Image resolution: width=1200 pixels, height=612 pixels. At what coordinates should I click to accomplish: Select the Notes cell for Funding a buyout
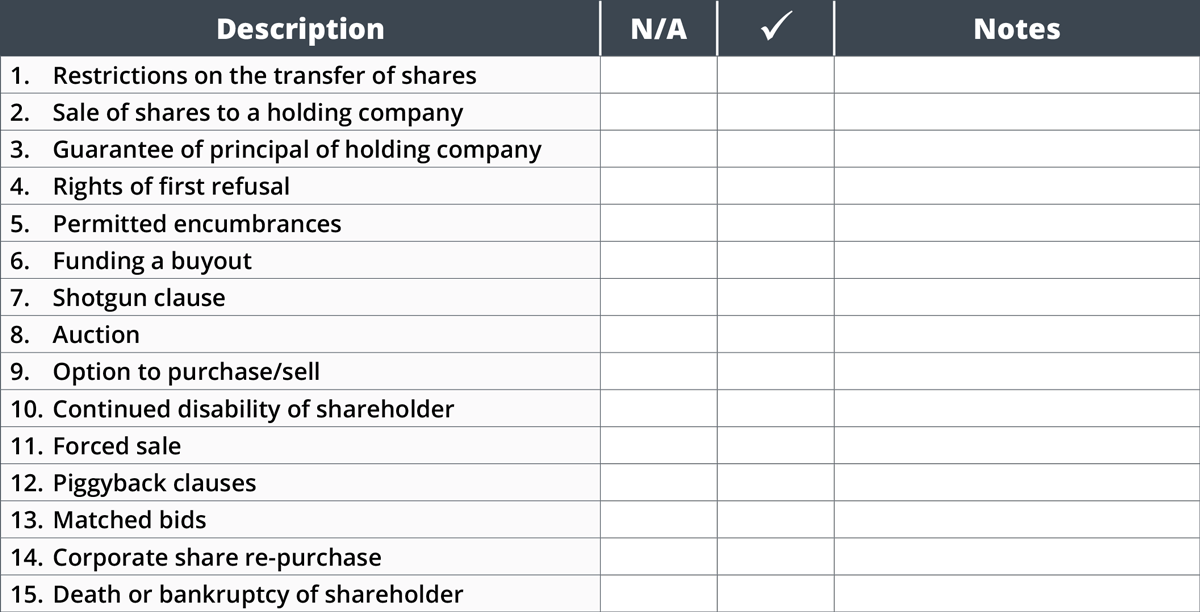pyautogui.click(x=1017, y=260)
